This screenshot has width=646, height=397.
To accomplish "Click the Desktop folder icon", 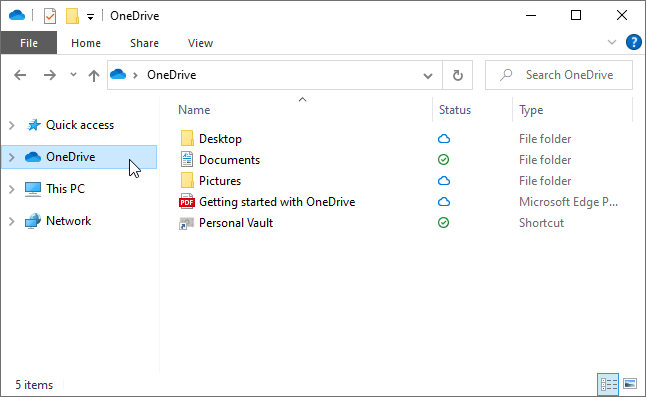I will (x=187, y=138).
